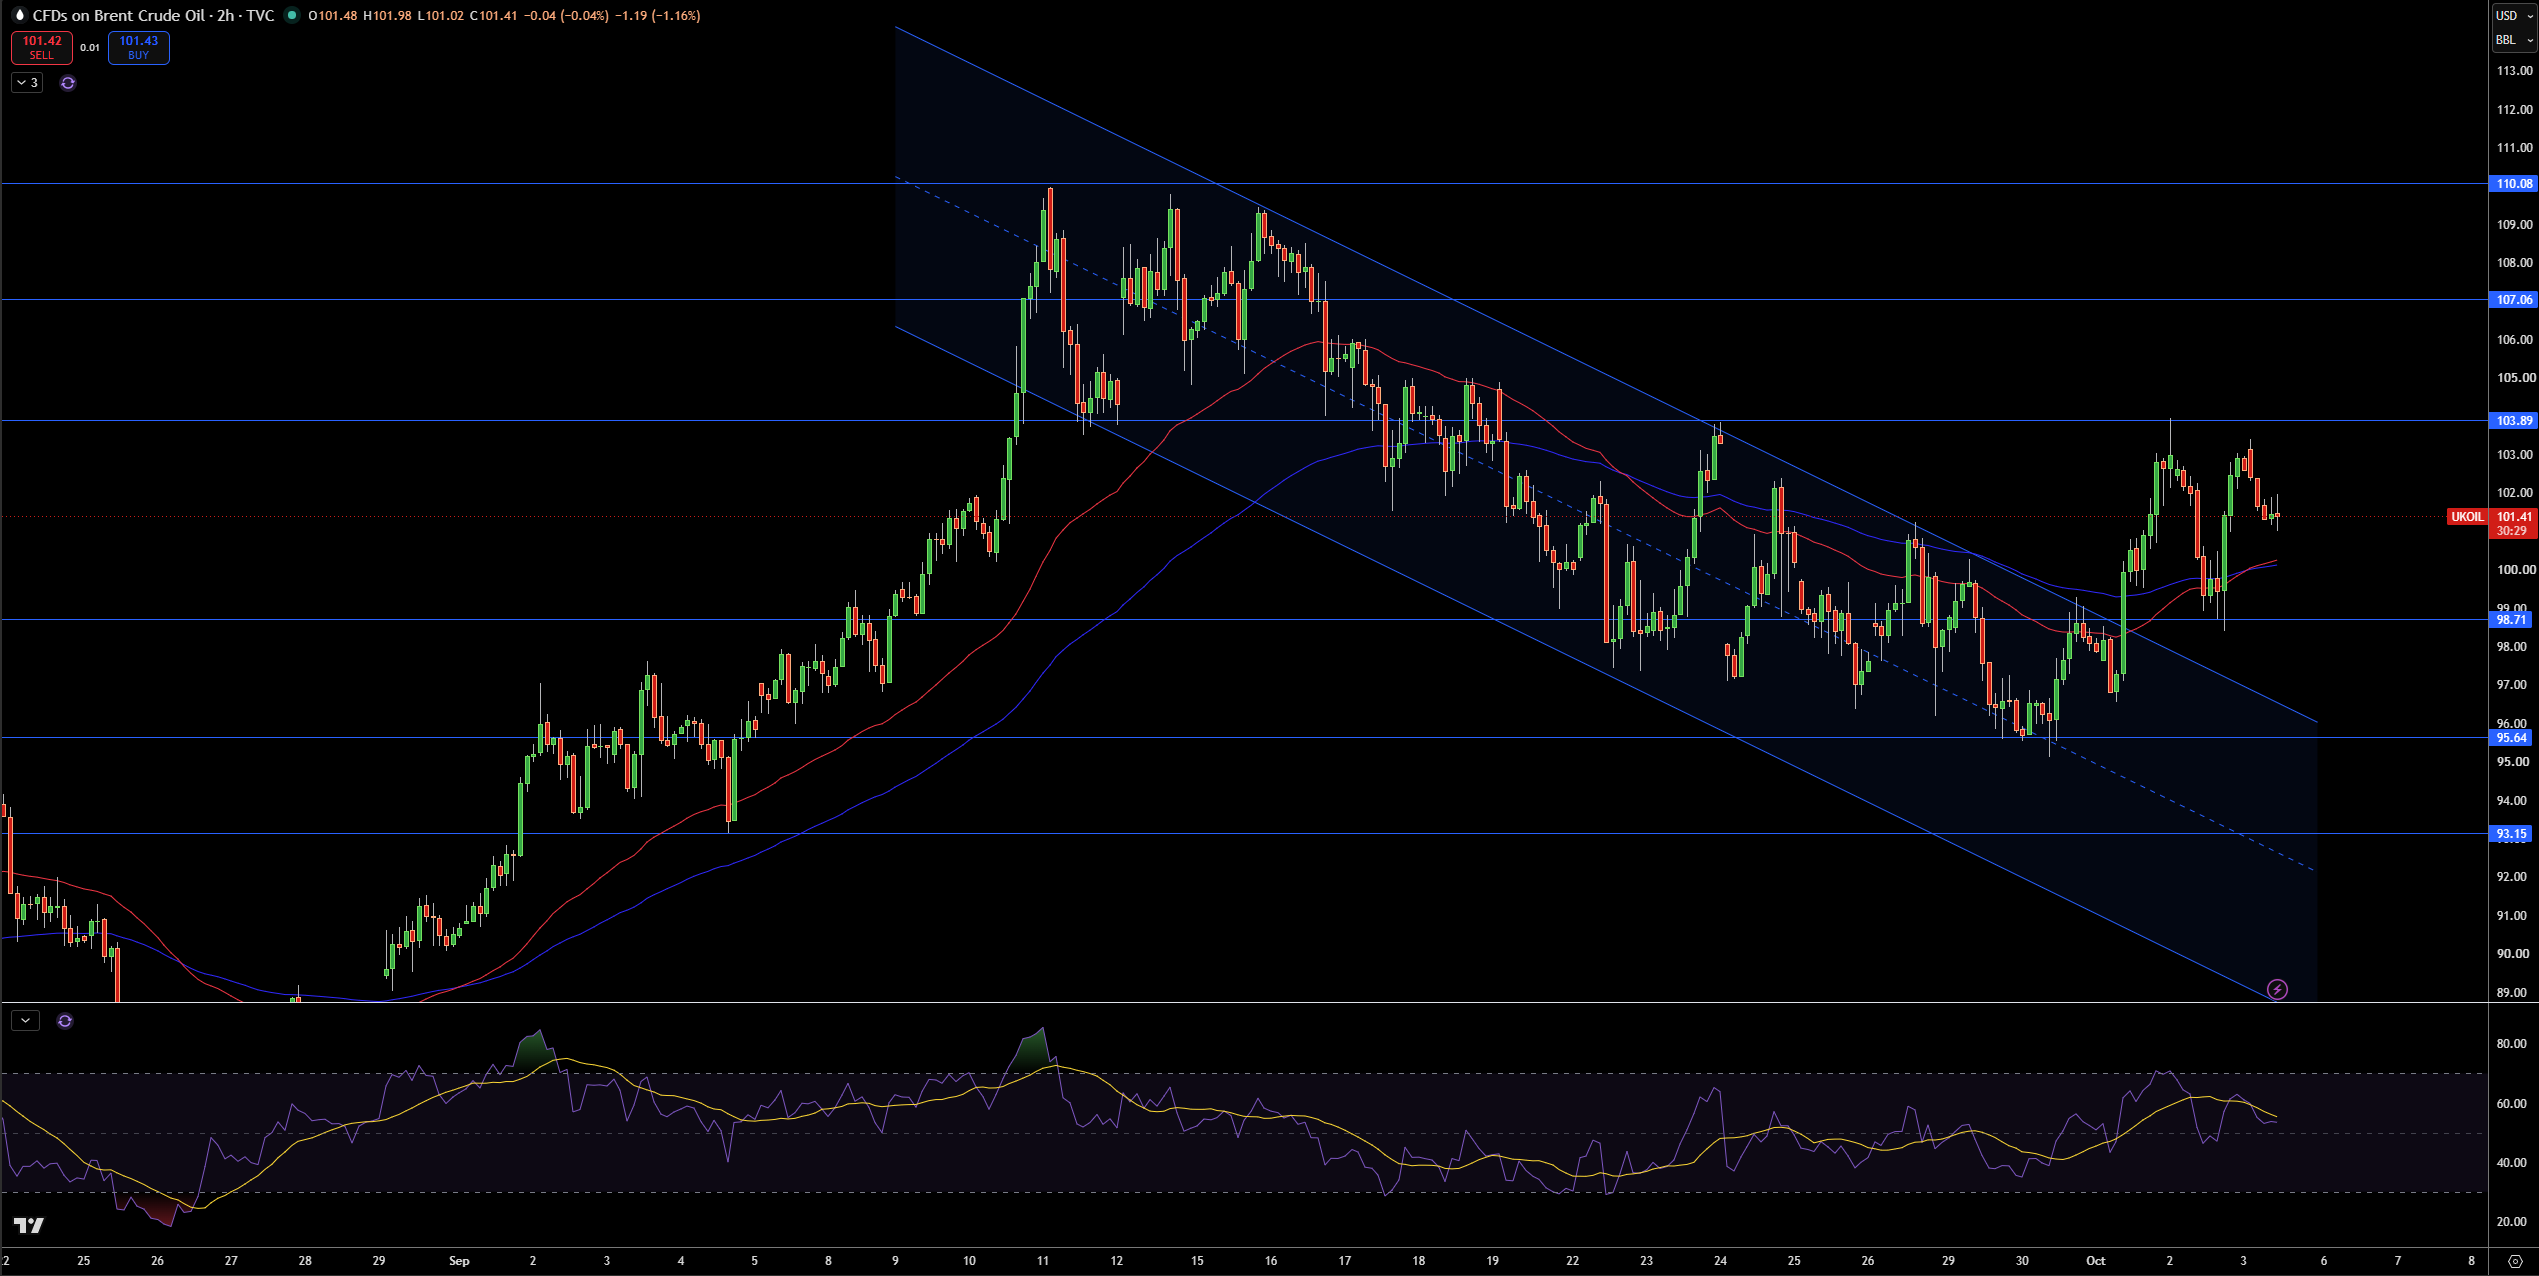Viewport: 2539px width, 1276px height.
Task: Click the 93.15 horizontal line price label
Action: click(2511, 834)
